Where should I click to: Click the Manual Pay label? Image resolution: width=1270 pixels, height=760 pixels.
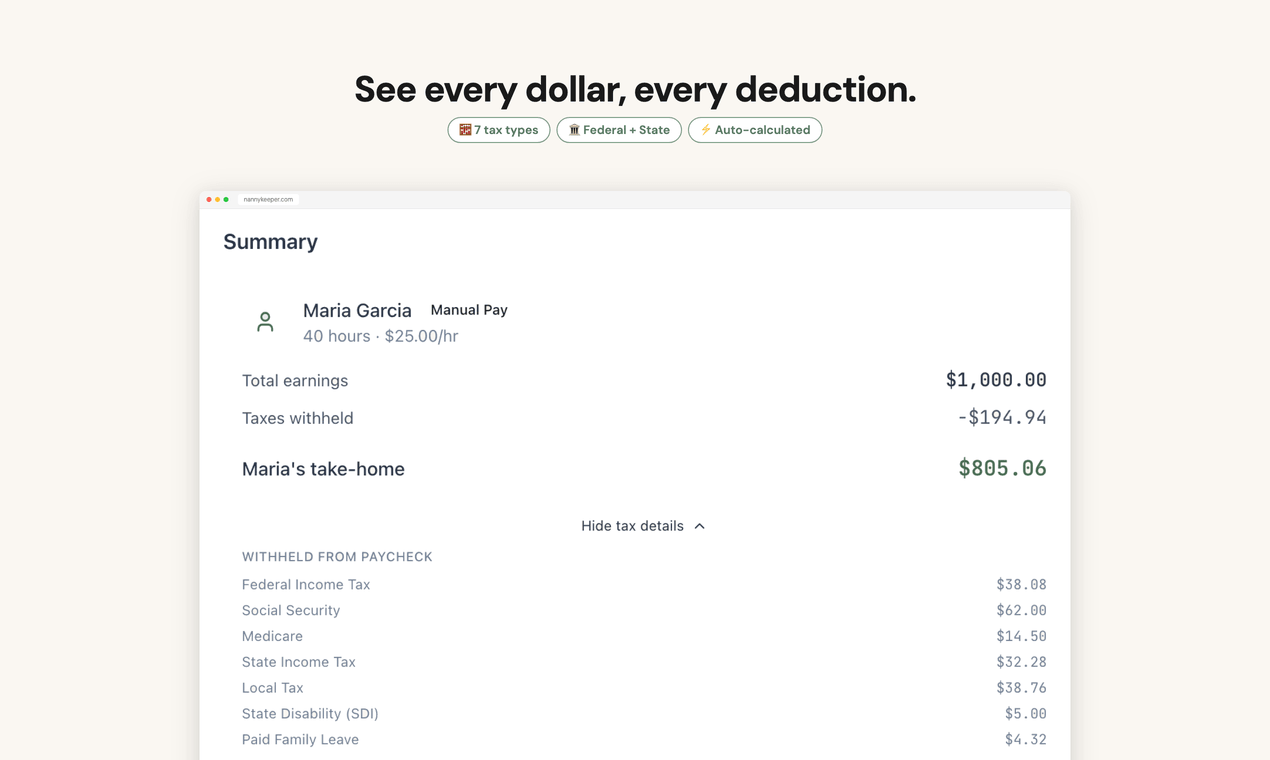click(x=469, y=310)
